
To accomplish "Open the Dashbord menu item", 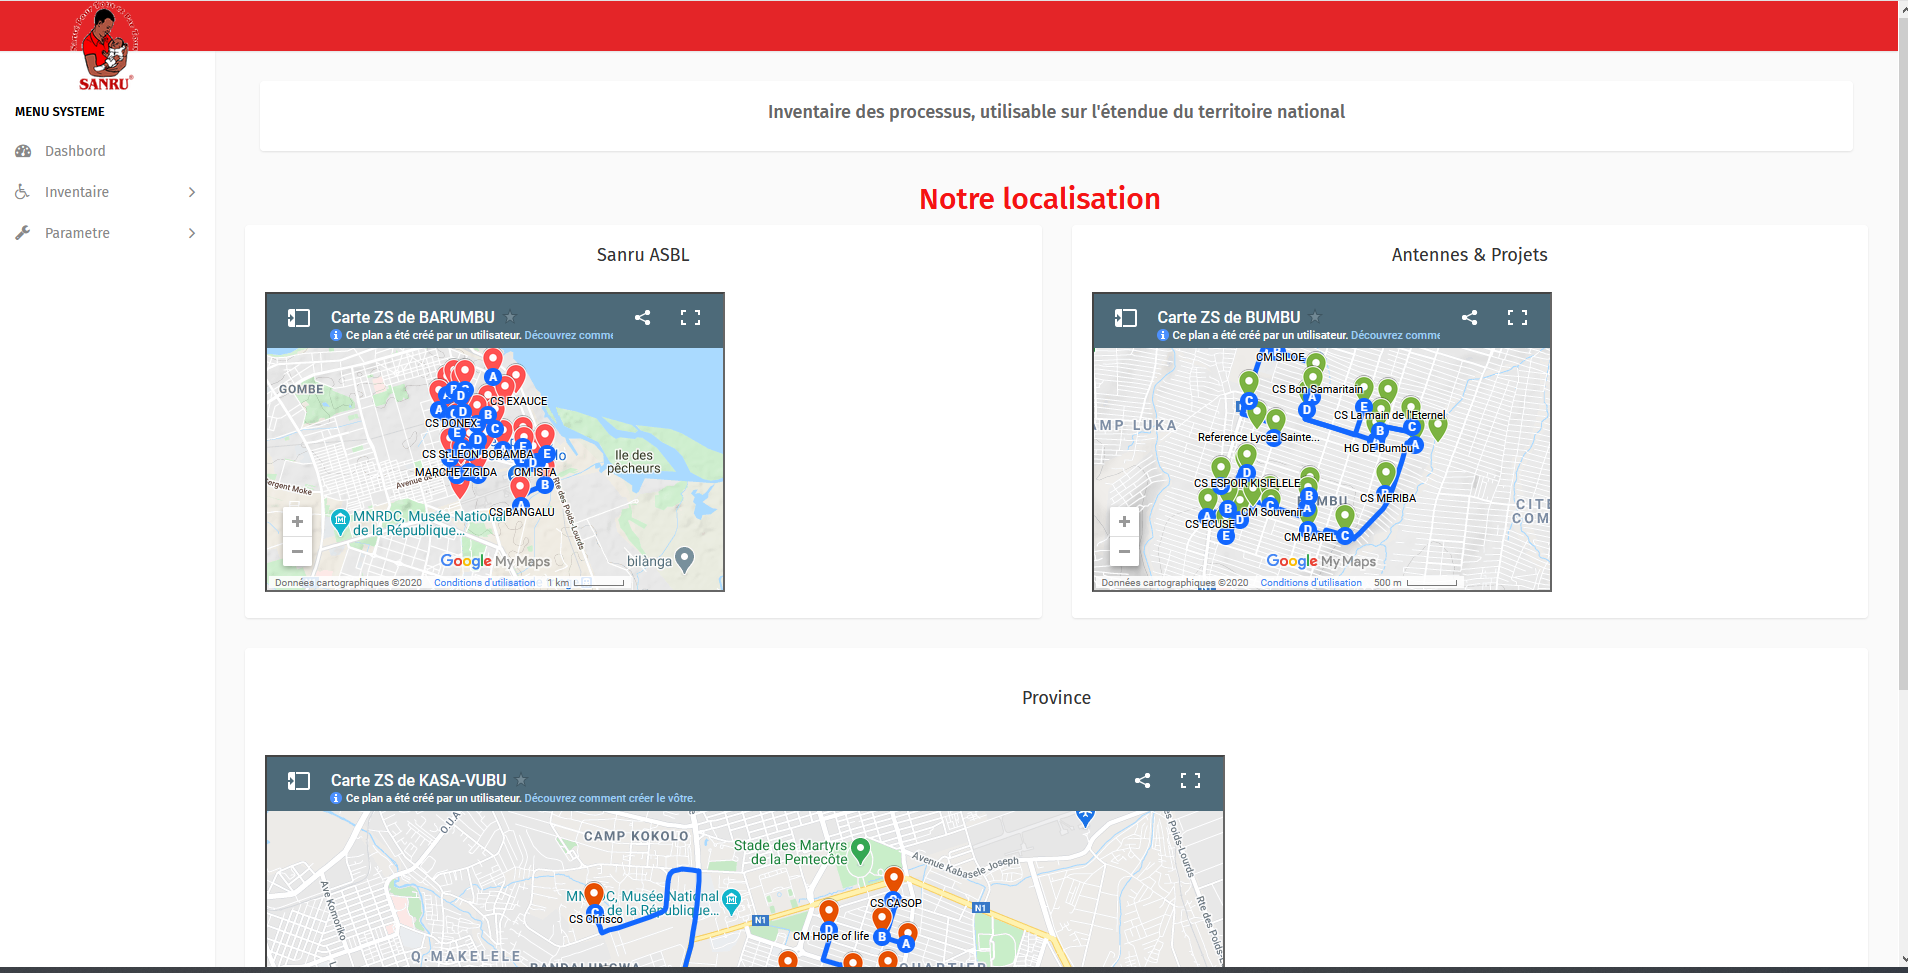I will [75, 151].
